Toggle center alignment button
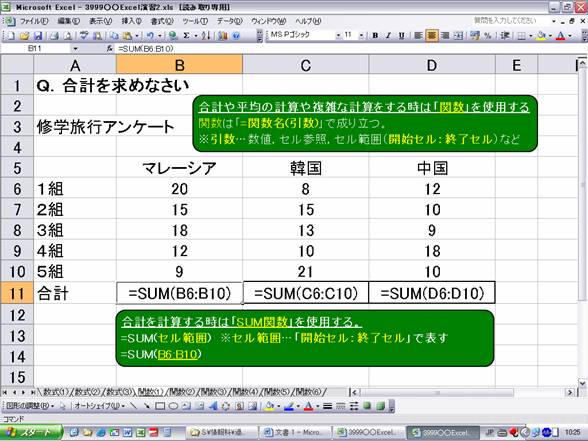The width and height of the screenshot is (588, 441). [x=432, y=36]
